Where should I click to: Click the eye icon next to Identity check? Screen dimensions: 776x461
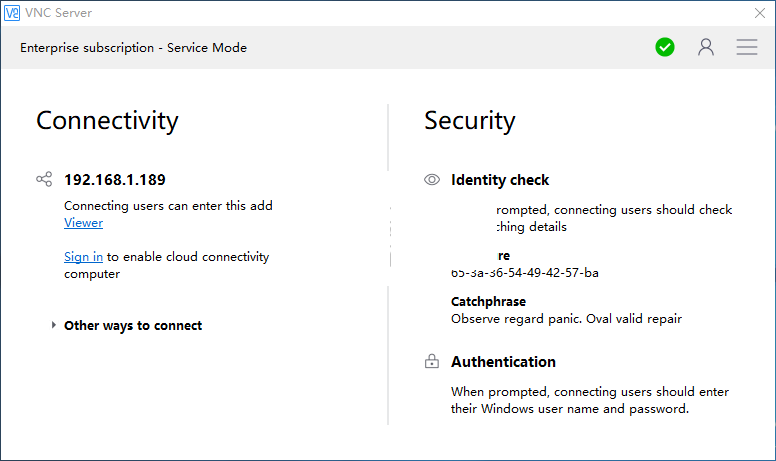coord(432,180)
